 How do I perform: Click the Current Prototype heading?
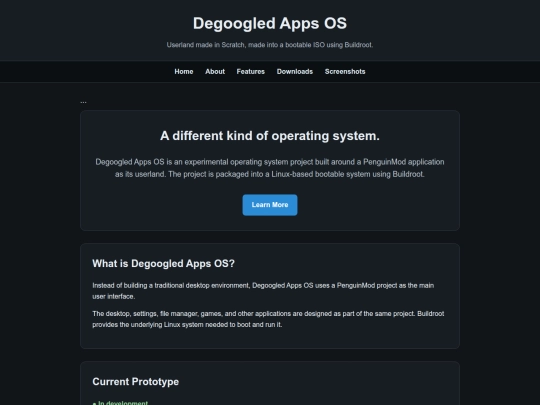point(135,382)
